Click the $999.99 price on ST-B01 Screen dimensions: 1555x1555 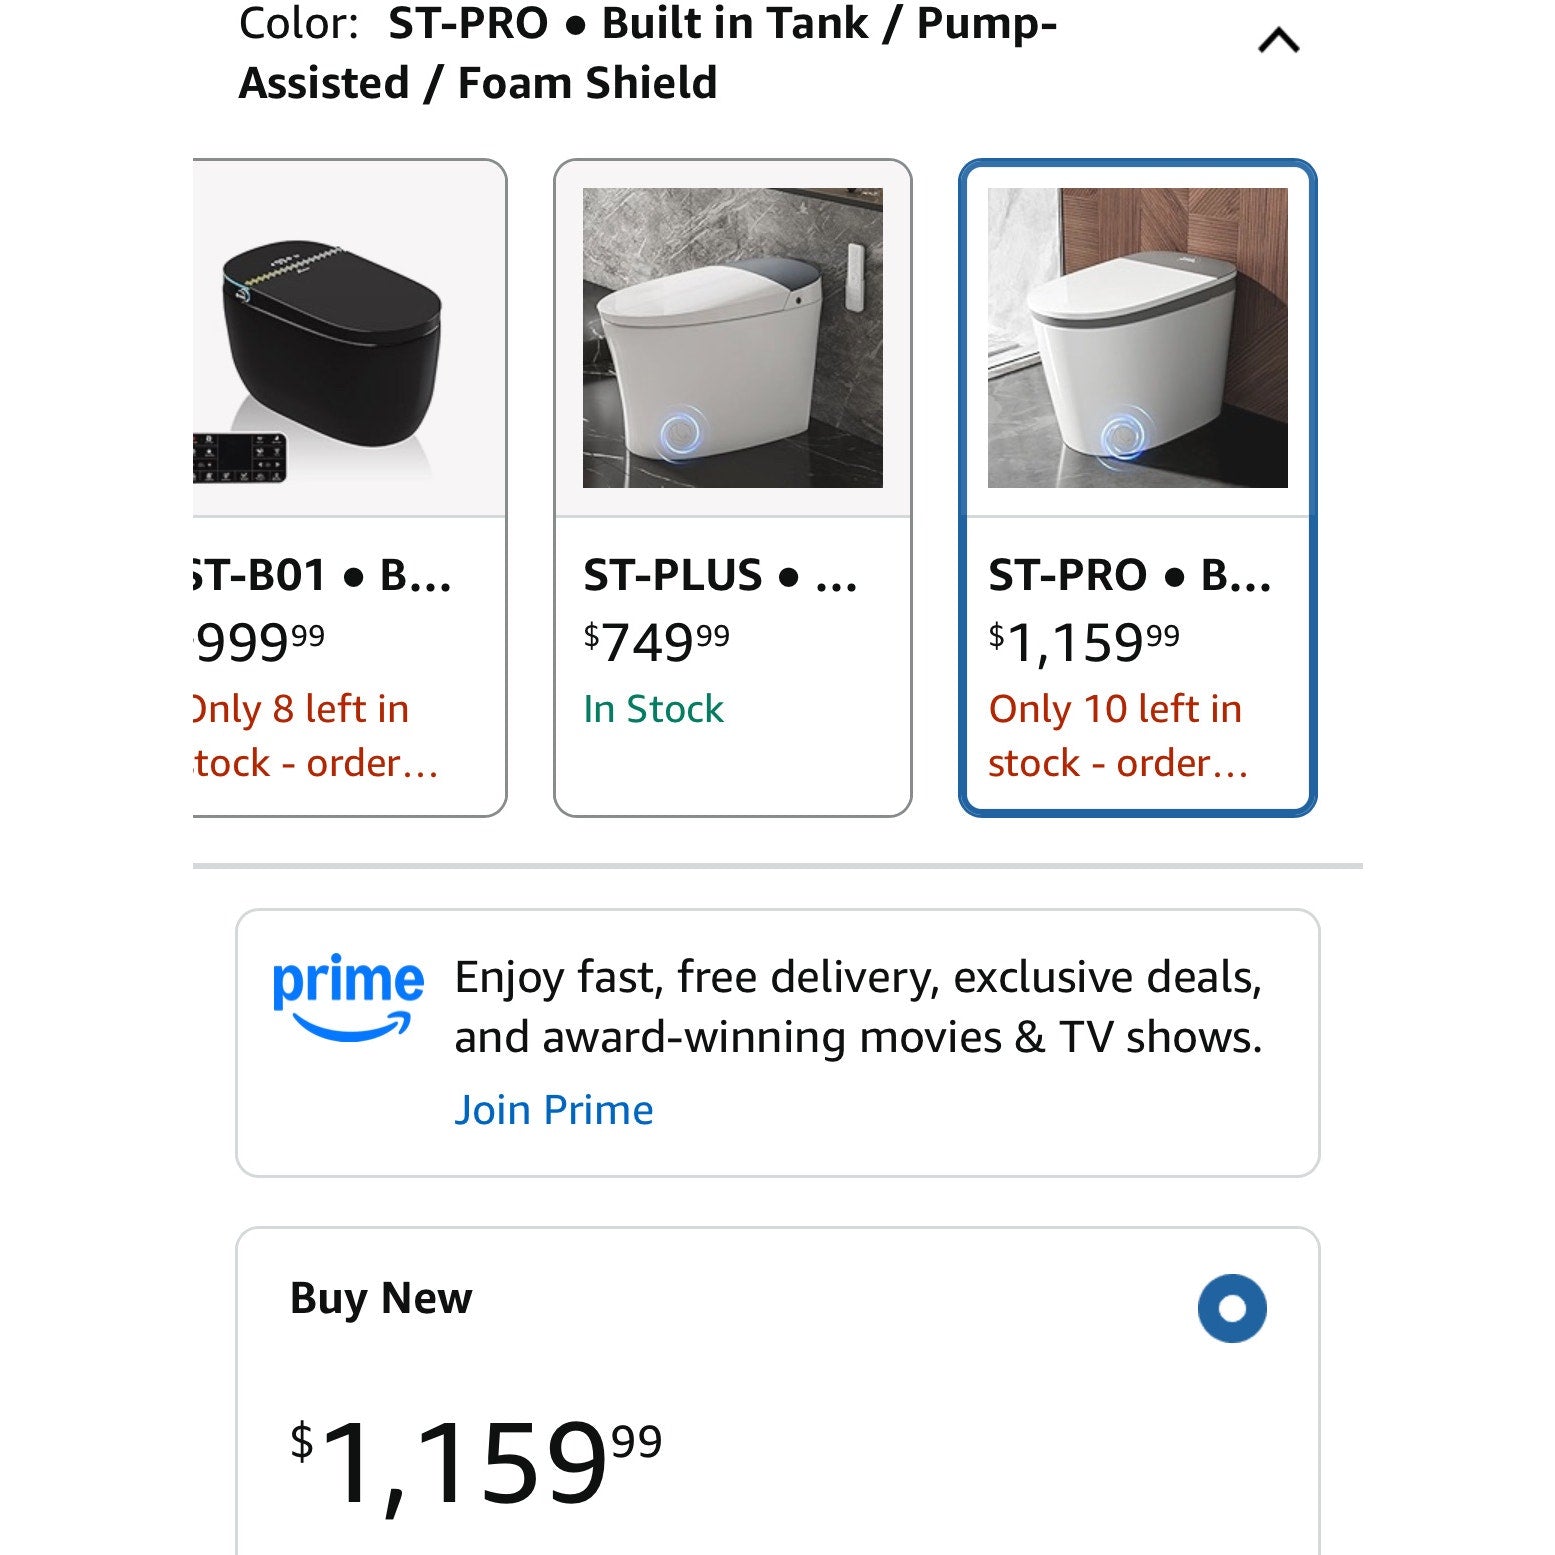[260, 641]
